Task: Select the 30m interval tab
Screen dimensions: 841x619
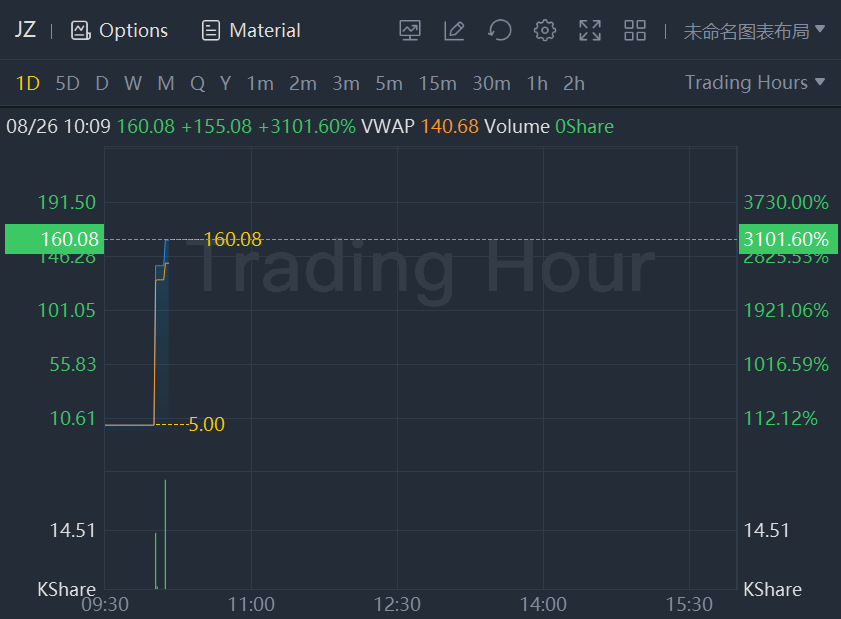Action: point(491,84)
